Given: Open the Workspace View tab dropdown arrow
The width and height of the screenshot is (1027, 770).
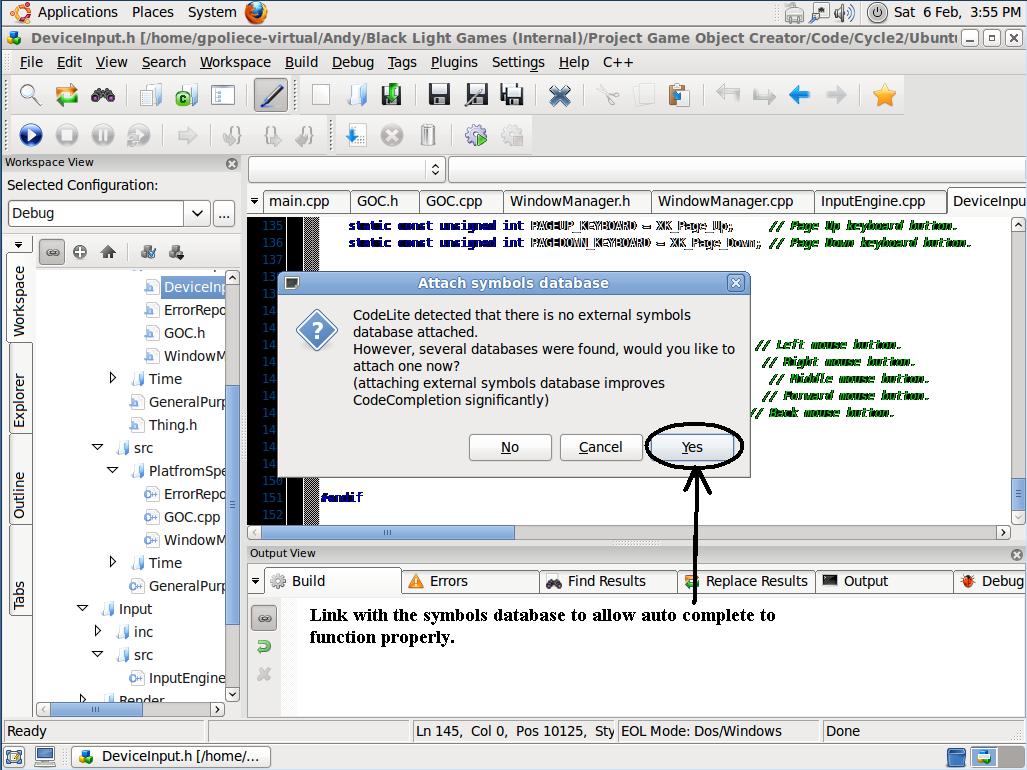Looking at the screenshot, I should pyautogui.click(x=18, y=245).
